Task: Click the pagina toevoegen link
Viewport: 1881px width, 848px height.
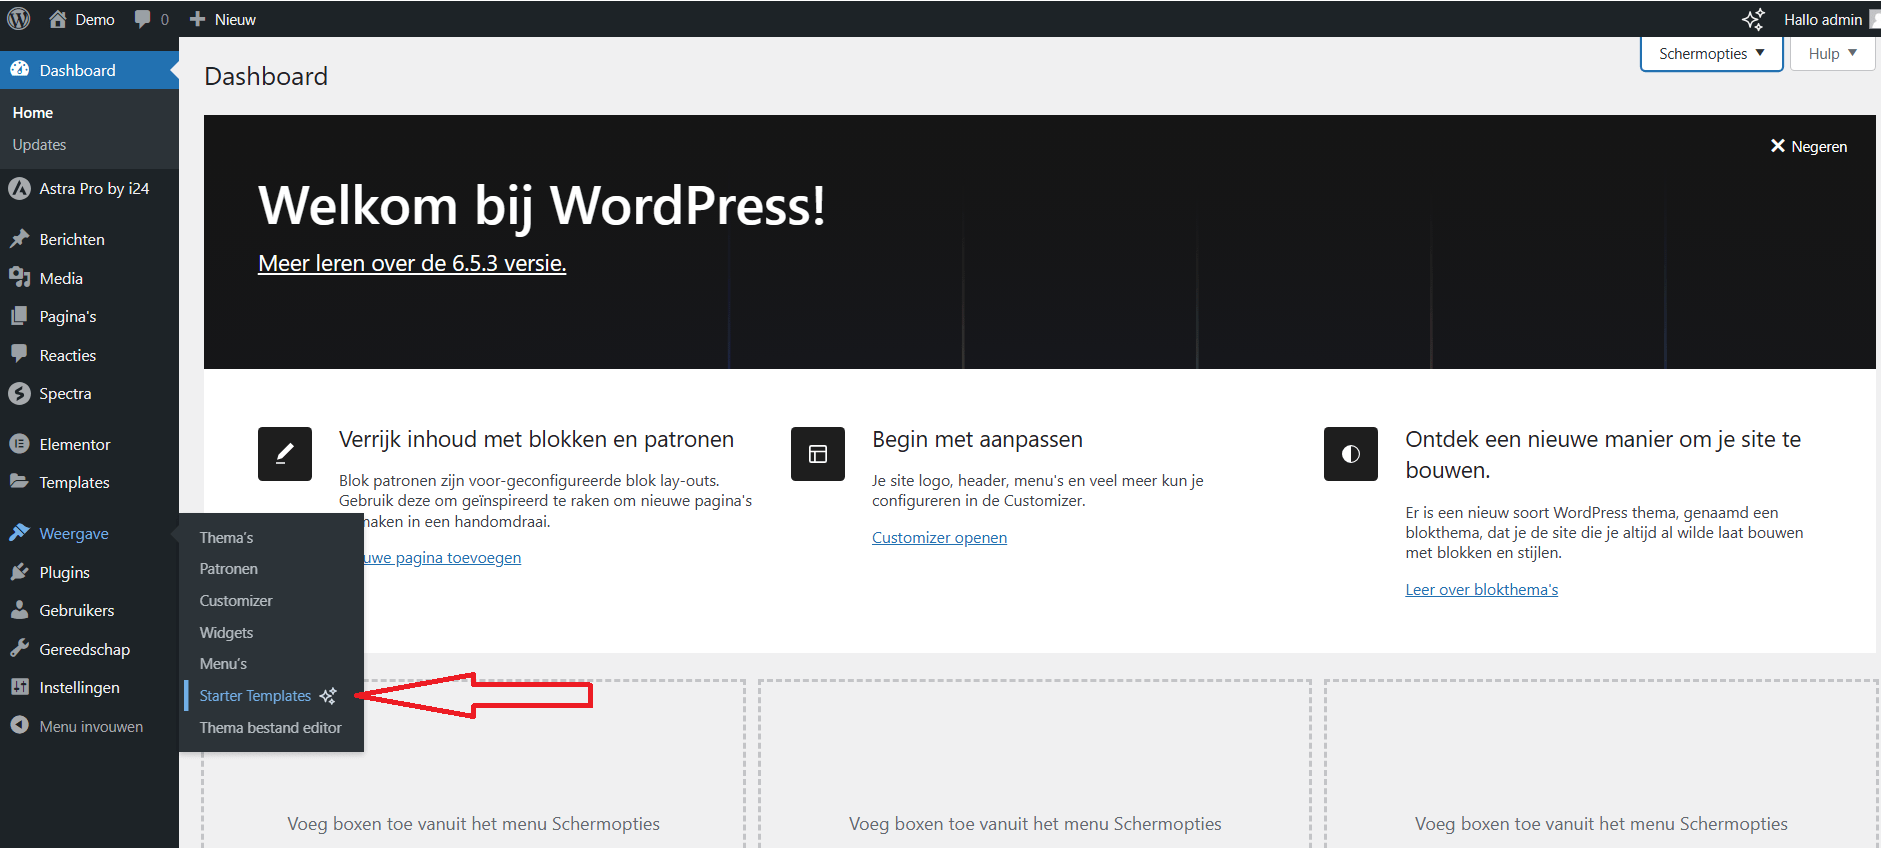Action: pyautogui.click(x=442, y=557)
